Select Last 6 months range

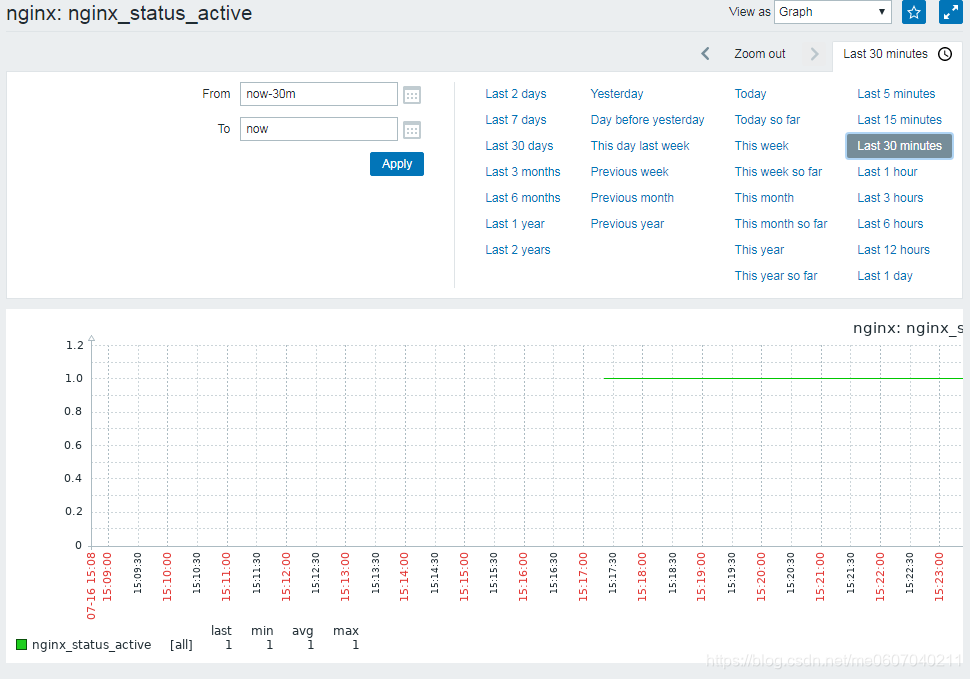(523, 198)
